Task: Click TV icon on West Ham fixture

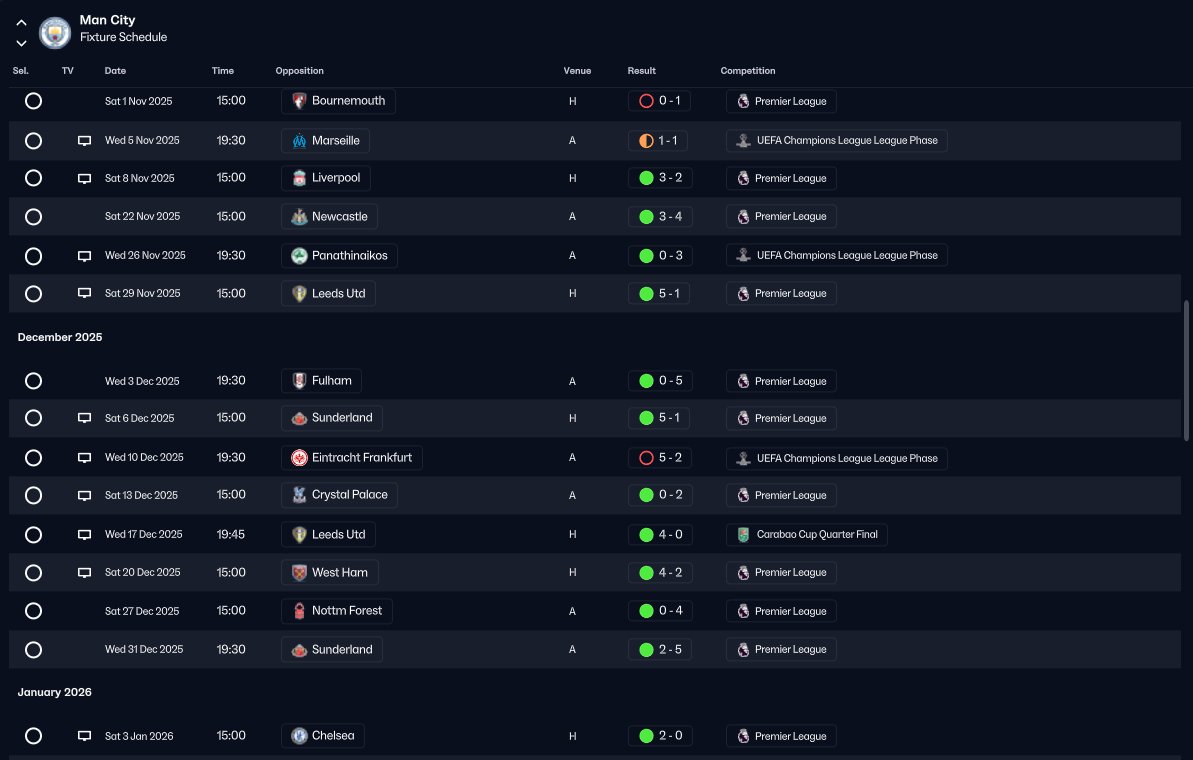Action: 84,573
